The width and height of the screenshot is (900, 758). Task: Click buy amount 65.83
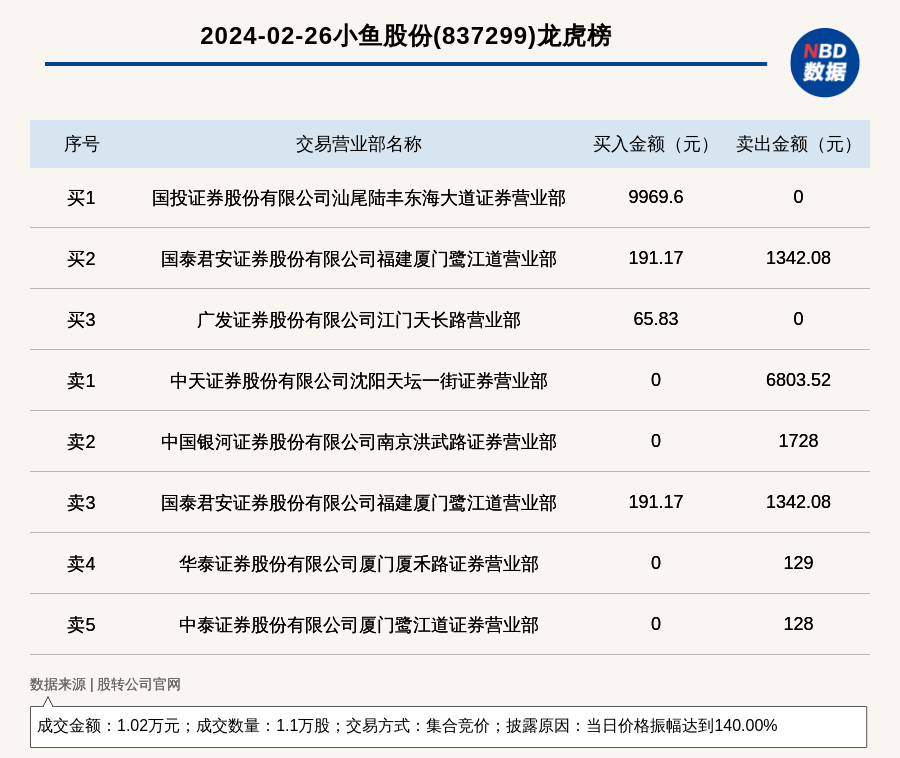pos(655,318)
